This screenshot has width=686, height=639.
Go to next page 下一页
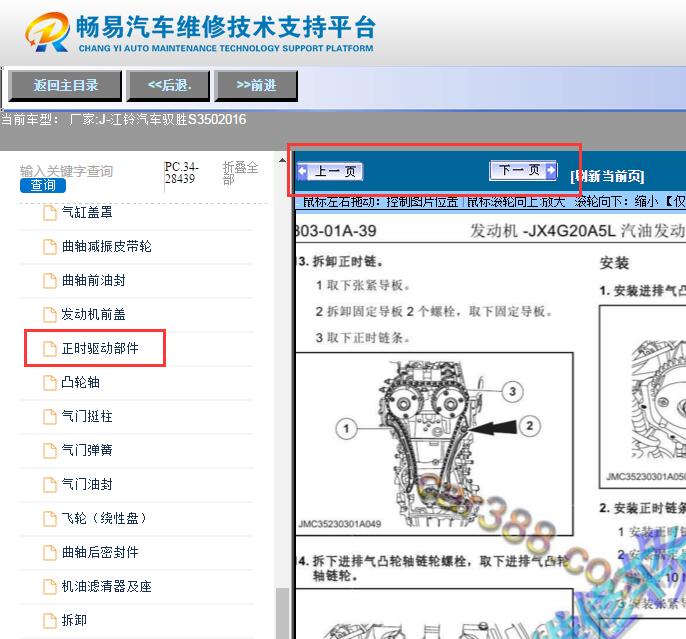522,171
